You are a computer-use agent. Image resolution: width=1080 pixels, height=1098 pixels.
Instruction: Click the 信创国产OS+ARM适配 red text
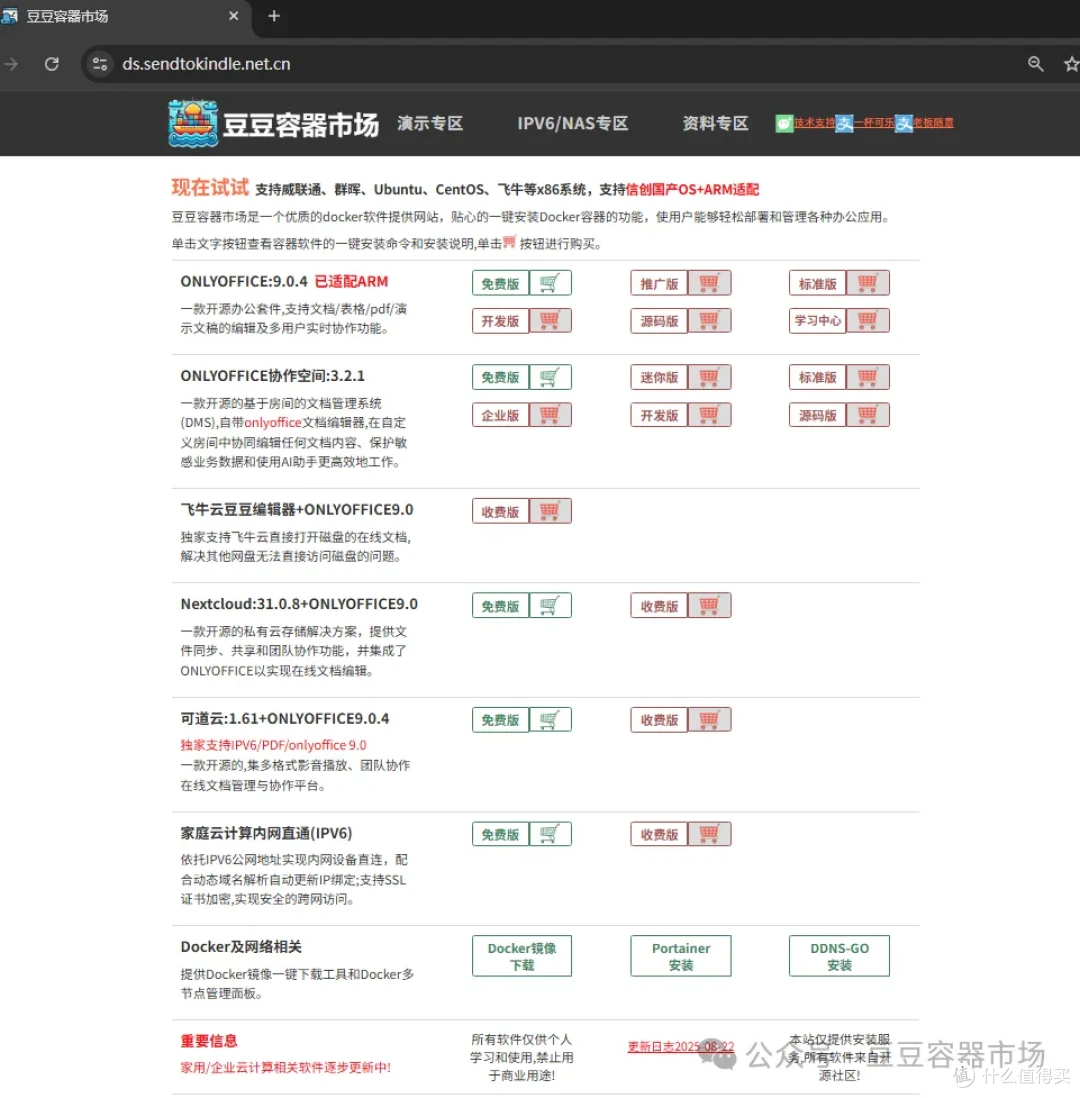pyautogui.click(x=692, y=189)
